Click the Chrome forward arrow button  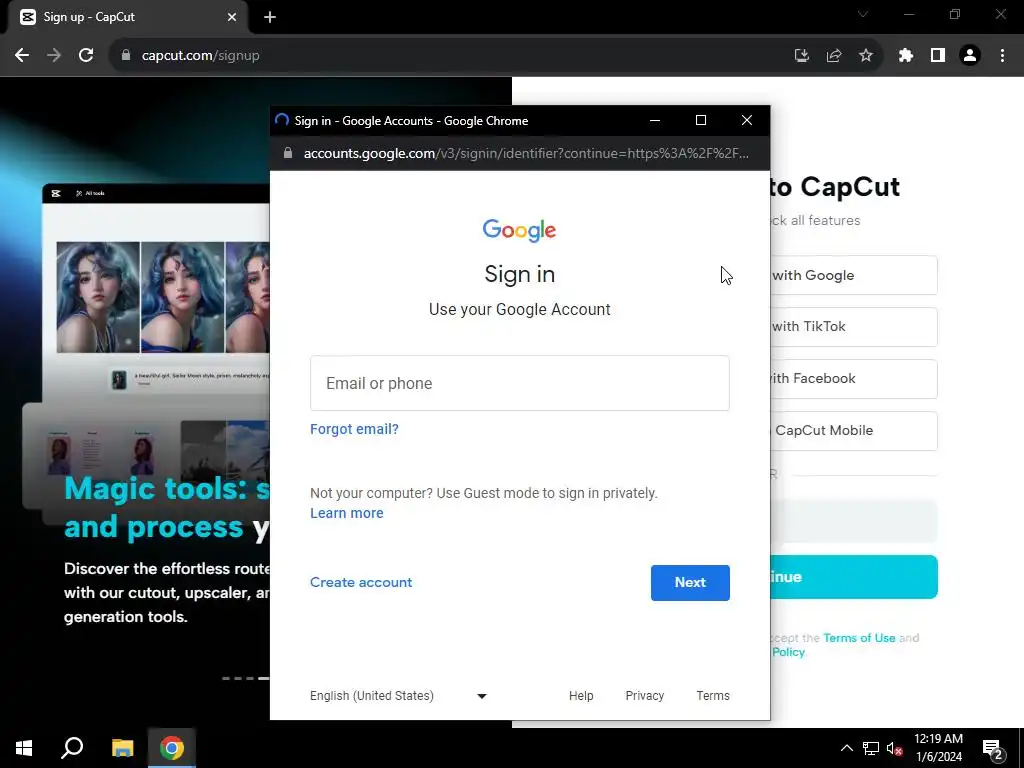pos(54,56)
